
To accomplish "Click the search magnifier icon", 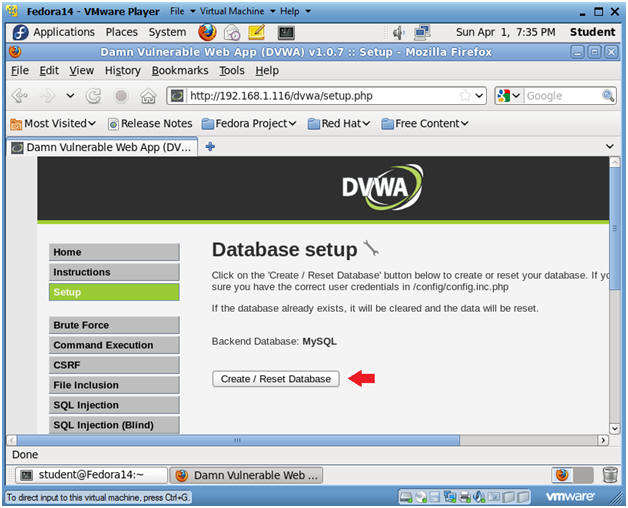I will point(608,96).
